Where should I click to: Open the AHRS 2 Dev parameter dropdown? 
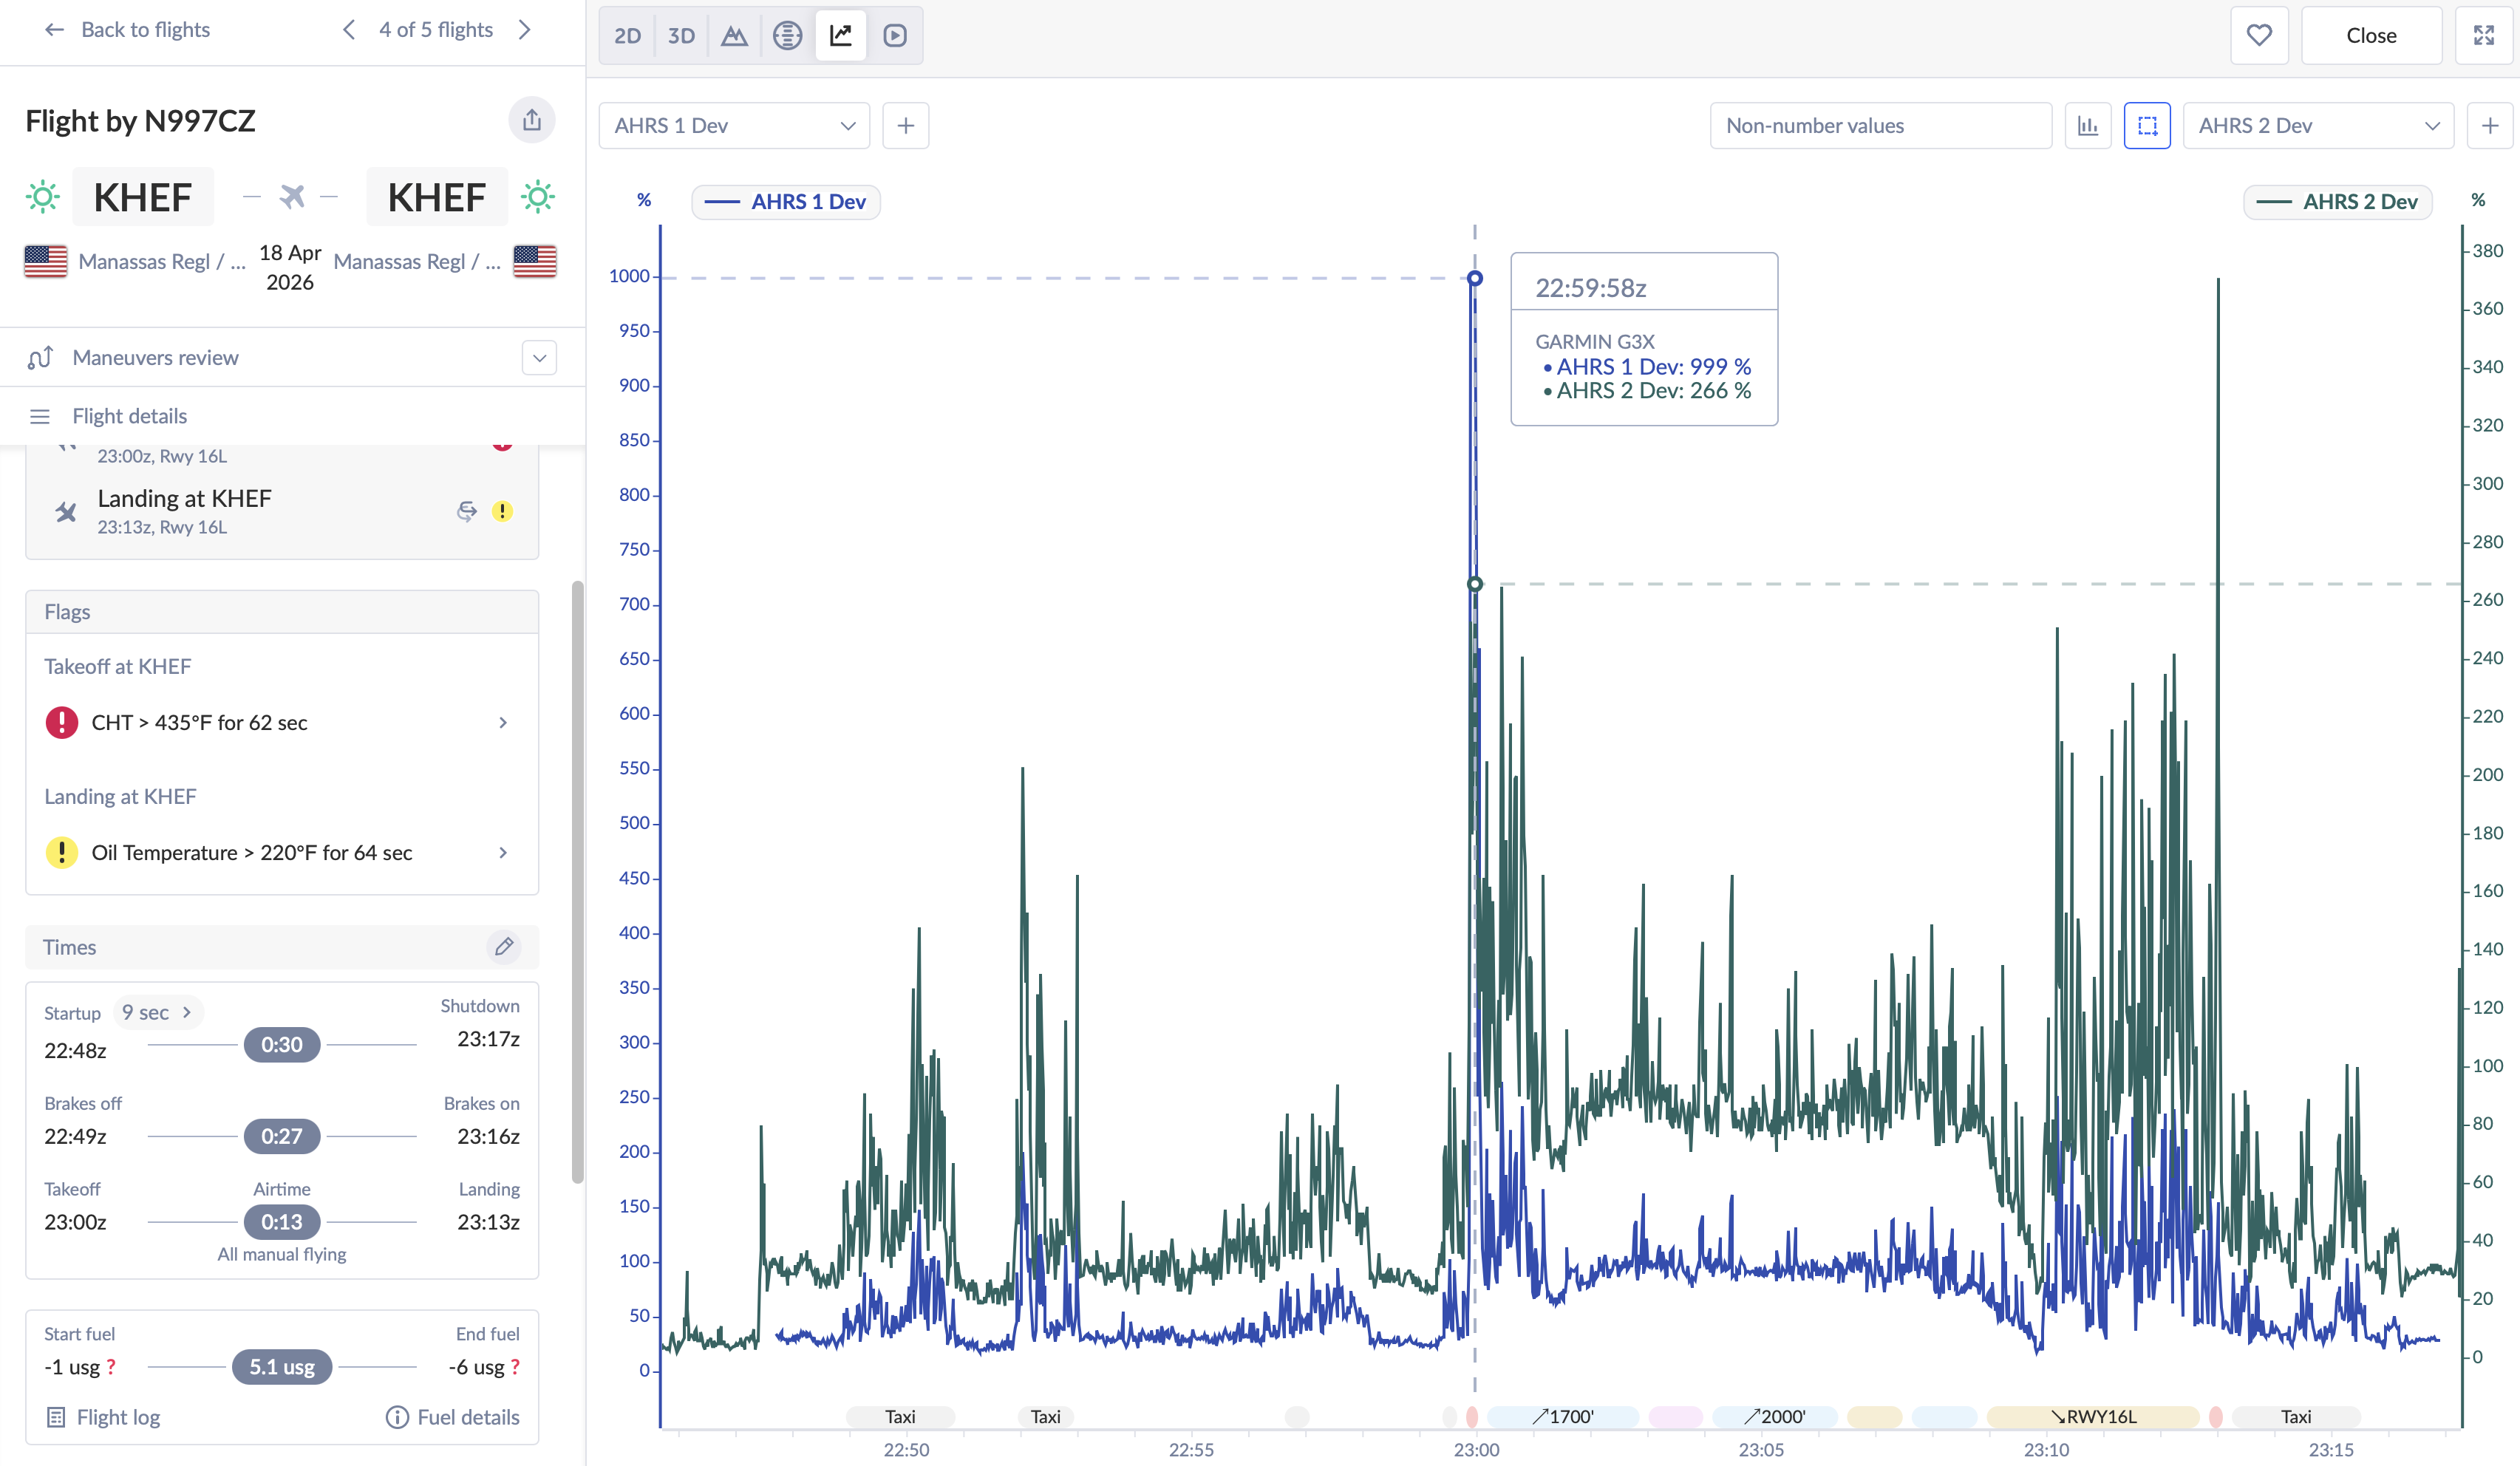click(x=2318, y=126)
